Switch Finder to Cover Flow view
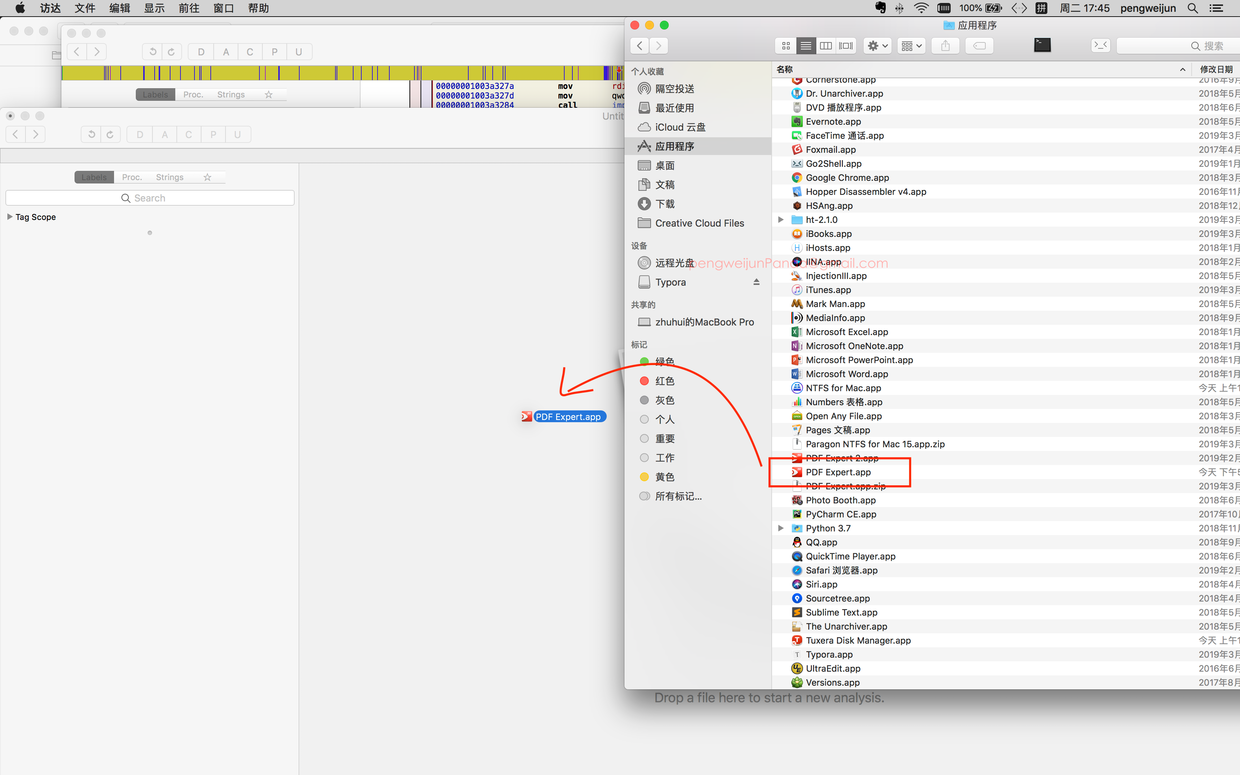This screenshot has width=1240, height=775. (846, 46)
